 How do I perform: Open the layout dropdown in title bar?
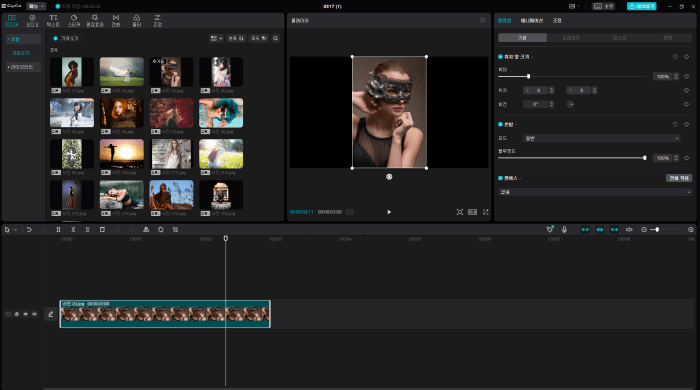click(574, 6)
